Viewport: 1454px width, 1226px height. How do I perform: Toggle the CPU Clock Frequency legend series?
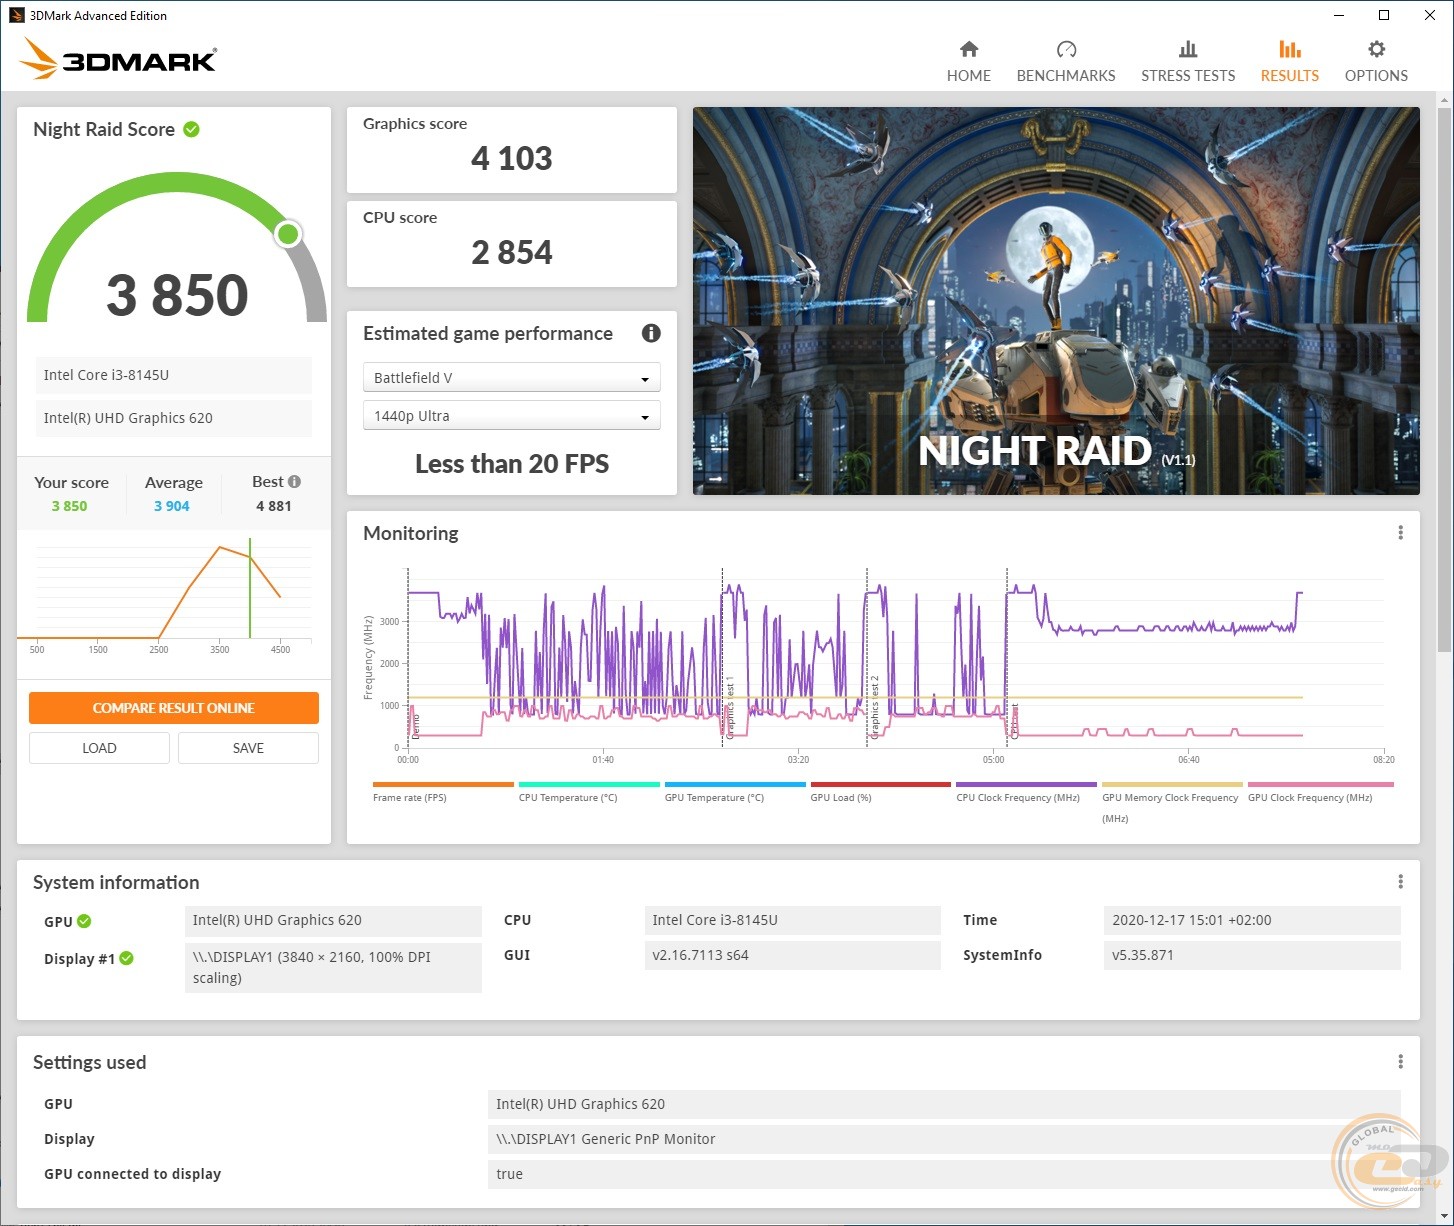point(1018,797)
